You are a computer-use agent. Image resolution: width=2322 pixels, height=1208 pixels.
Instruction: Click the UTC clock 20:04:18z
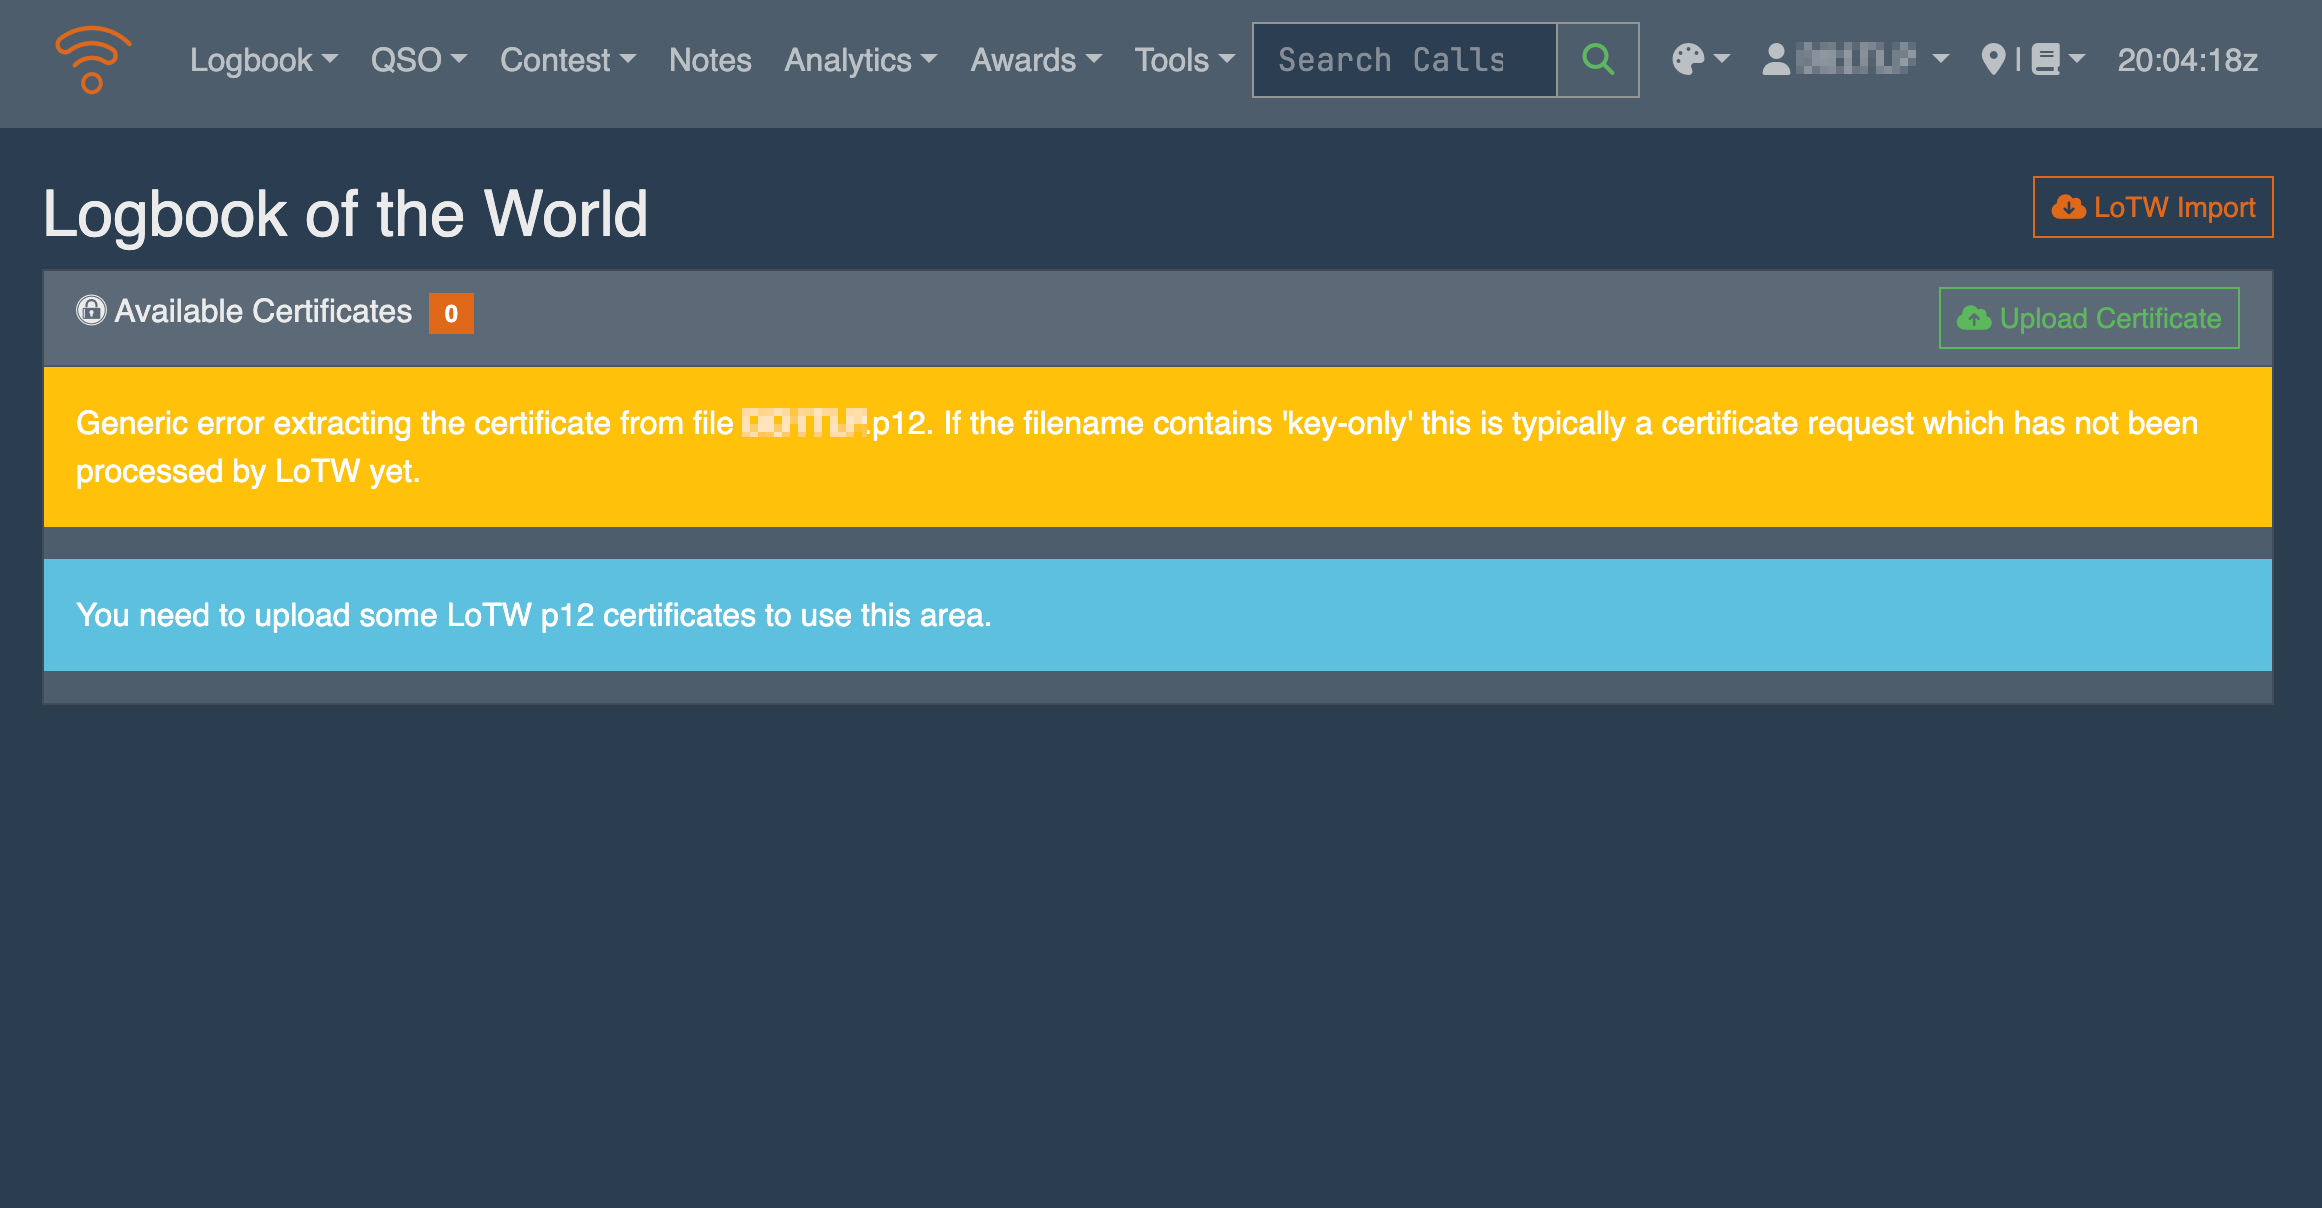click(x=2188, y=60)
